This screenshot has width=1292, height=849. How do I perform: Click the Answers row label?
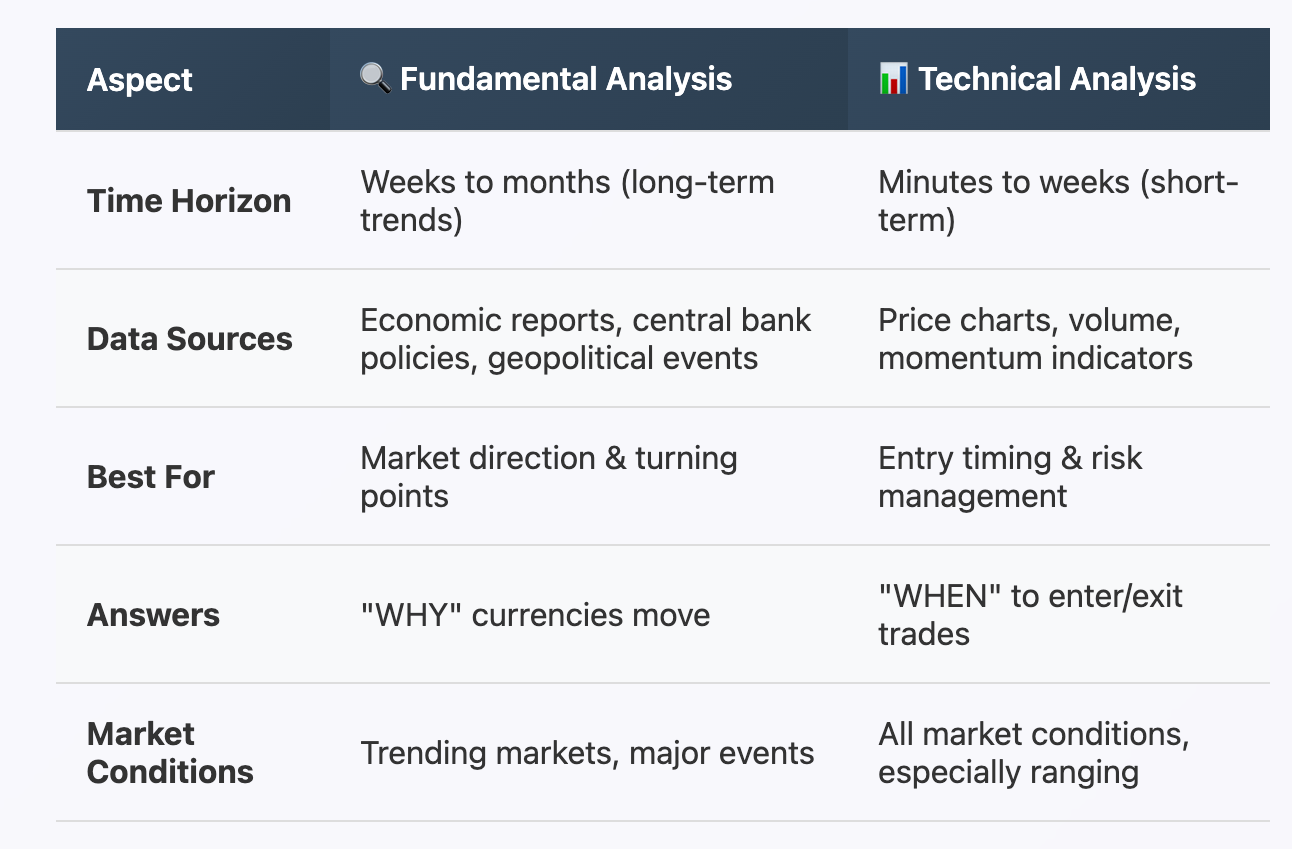[x=153, y=615]
